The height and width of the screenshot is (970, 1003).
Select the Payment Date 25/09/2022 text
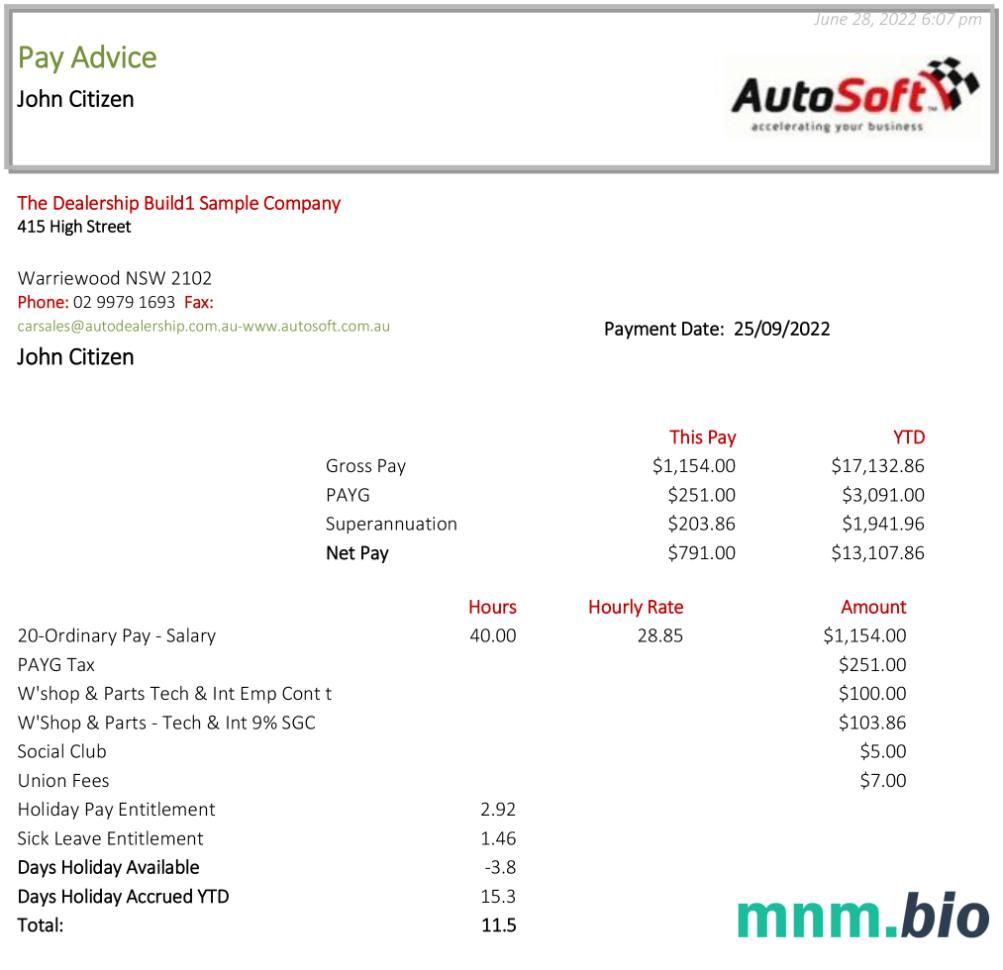[716, 329]
